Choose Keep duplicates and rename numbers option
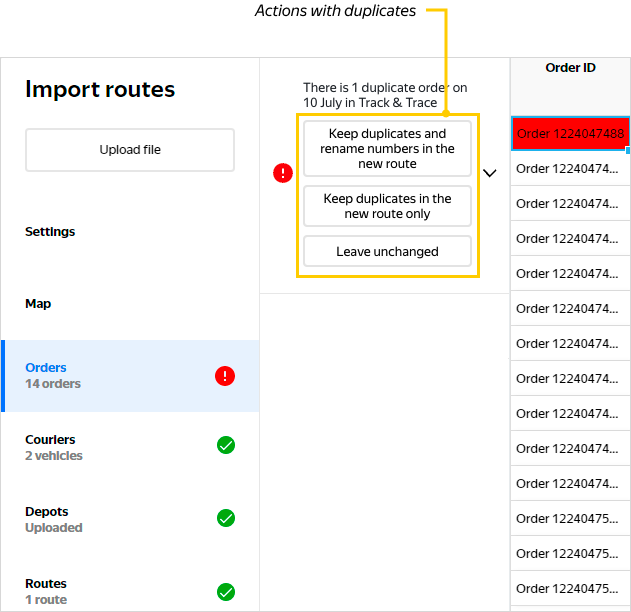 click(x=387, y=149)
